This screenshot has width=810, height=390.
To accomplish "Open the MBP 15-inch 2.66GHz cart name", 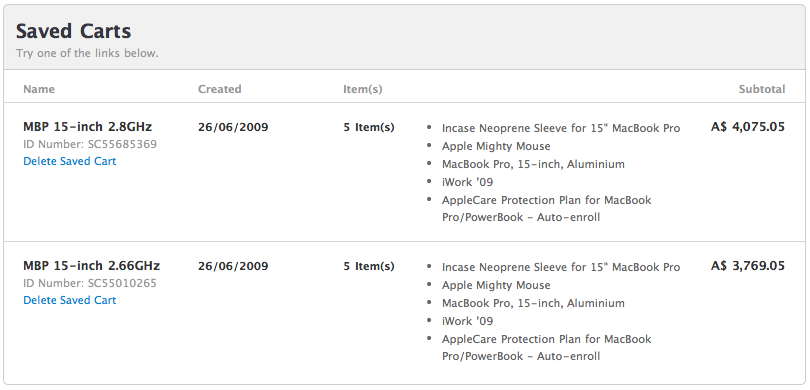I will click(91, 266).
